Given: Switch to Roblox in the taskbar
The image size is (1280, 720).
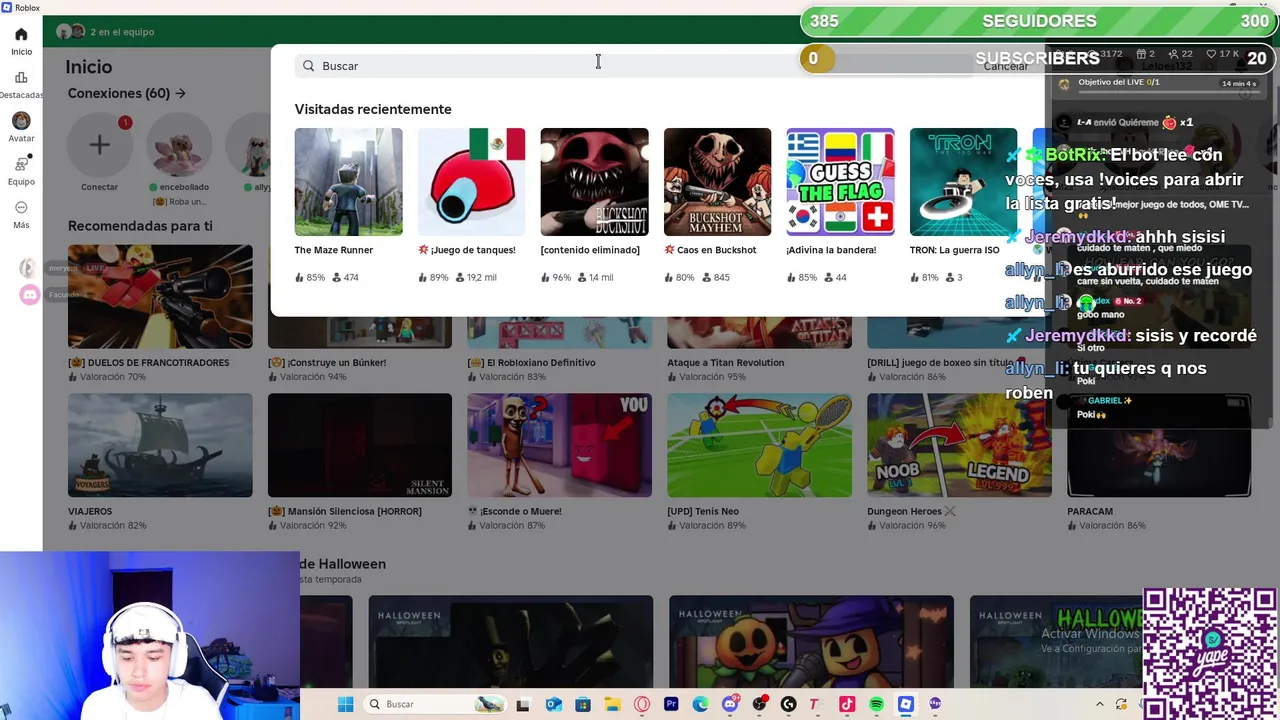Looking at the screenshot, I should (906, 705).
